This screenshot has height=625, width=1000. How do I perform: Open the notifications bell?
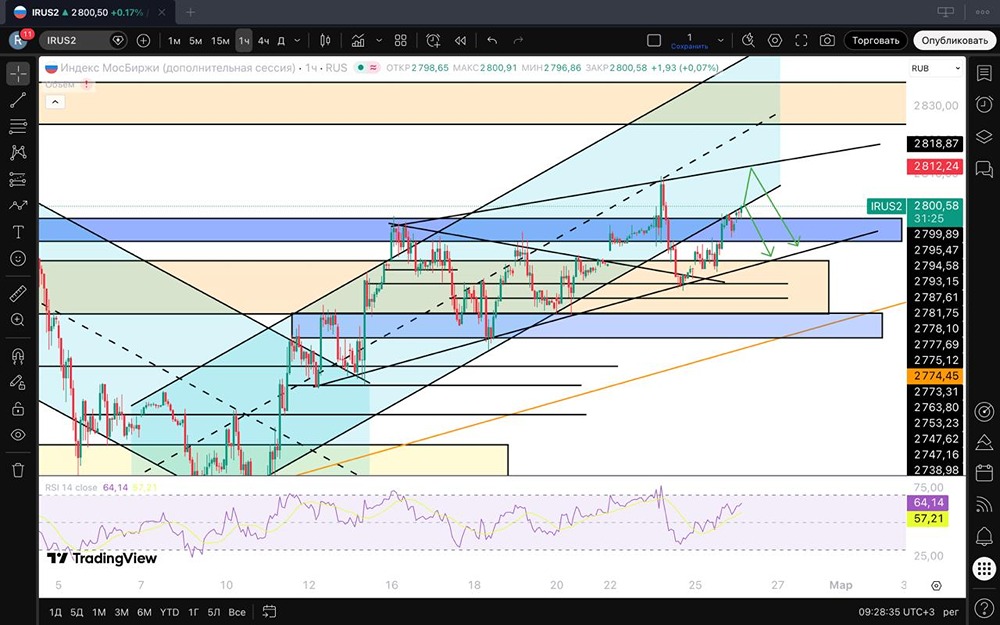click(x=984, y=536)
